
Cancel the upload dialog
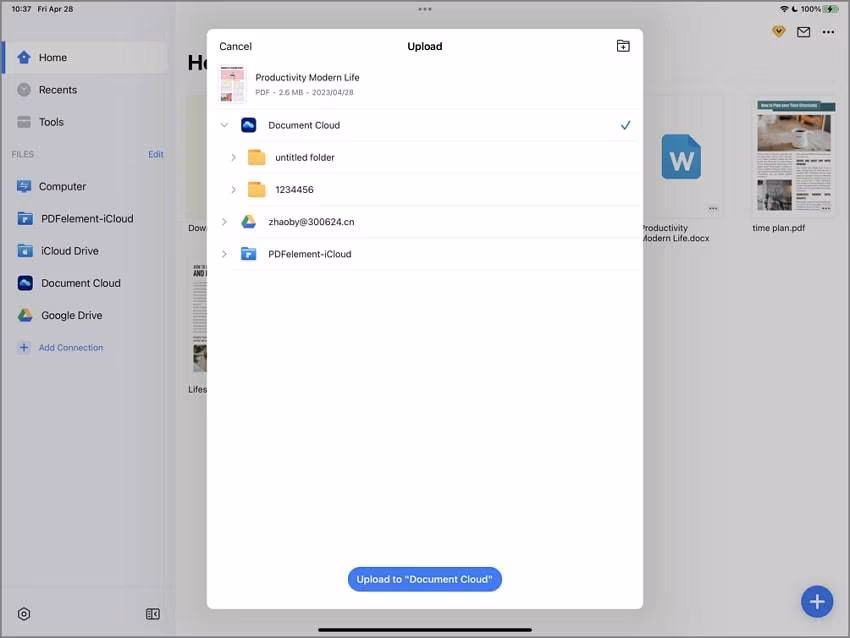235,47
